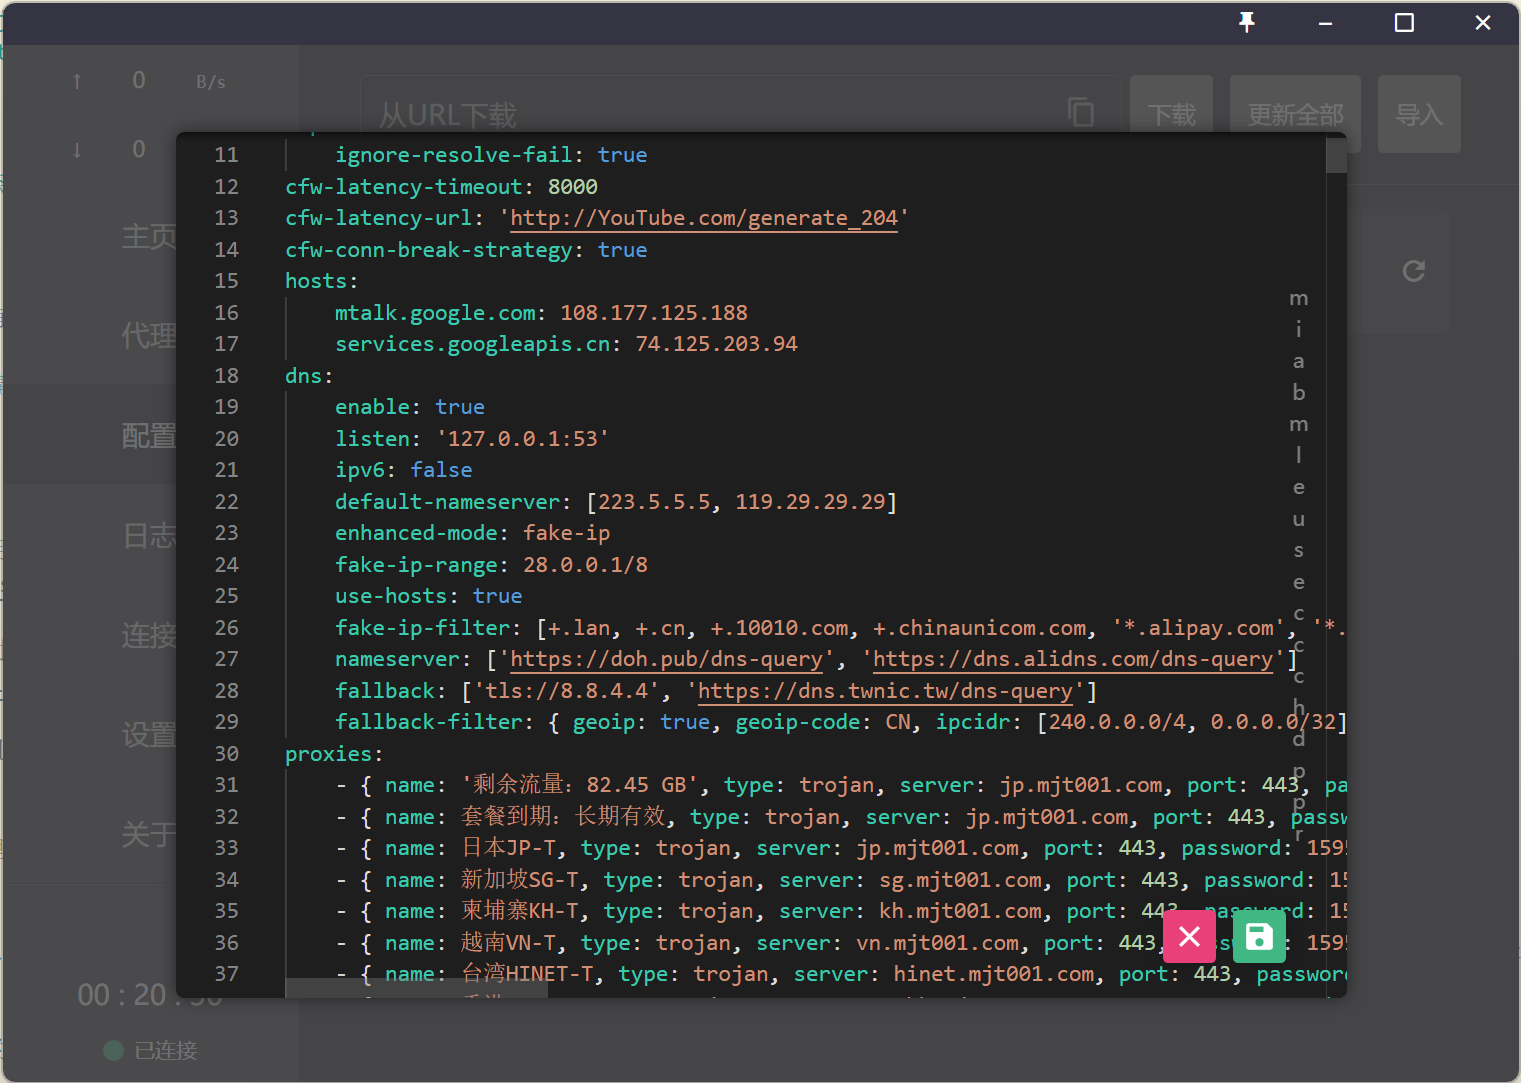Click the '越南VN-T' proxy name
Image resolution: width=1521 pixels, height=1083 pixels.
[x=509, y=943]
